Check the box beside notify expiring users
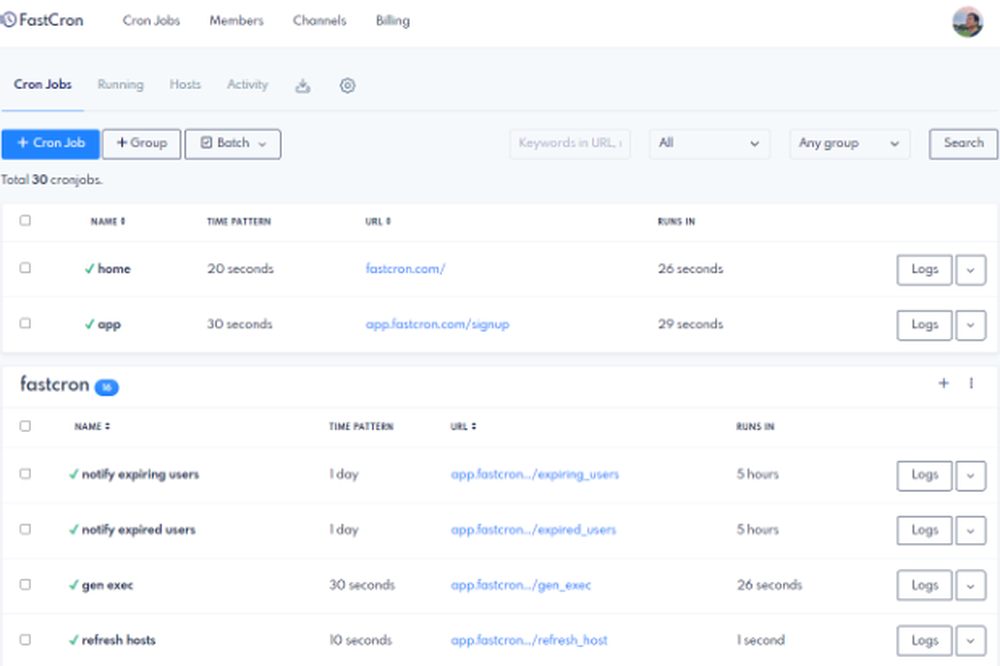The width and height of the screenshot is (1000, 666). (25, 475)
